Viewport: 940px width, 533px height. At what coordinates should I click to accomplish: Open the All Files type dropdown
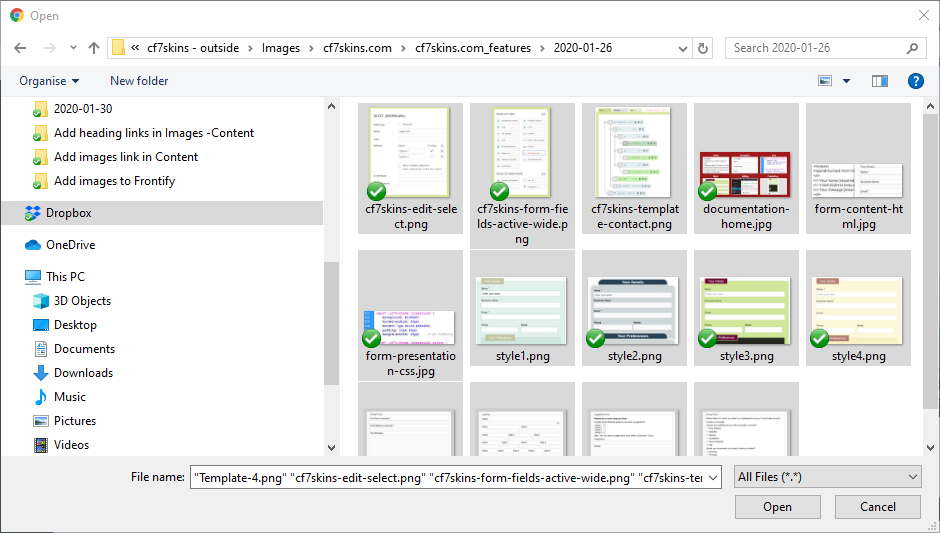826,478
